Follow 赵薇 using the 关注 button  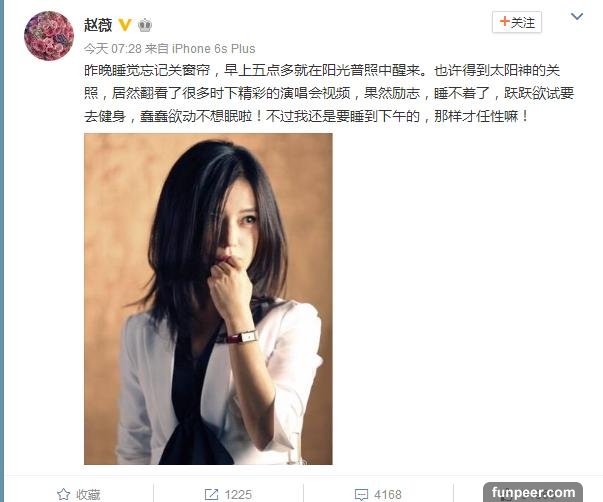(517, 22)
